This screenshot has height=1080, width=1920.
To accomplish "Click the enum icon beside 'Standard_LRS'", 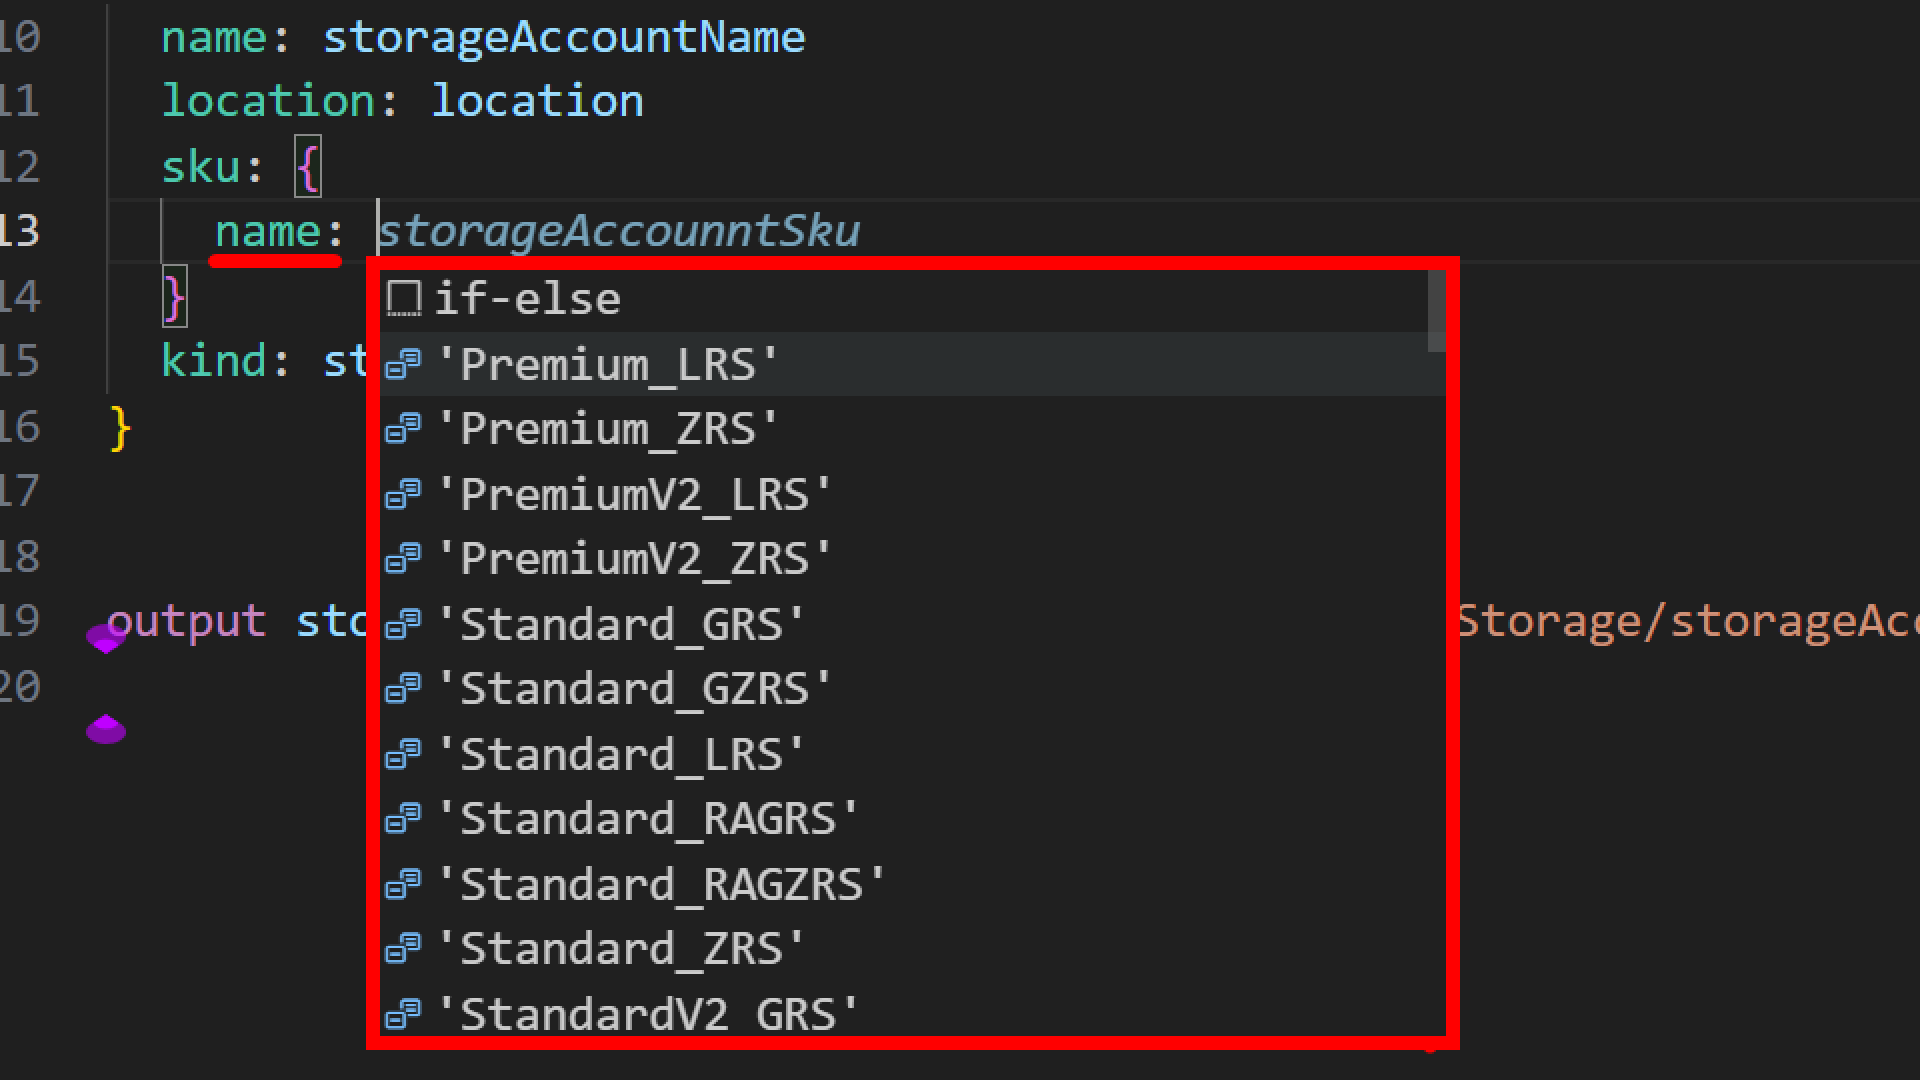I will [x=403, y=754].
